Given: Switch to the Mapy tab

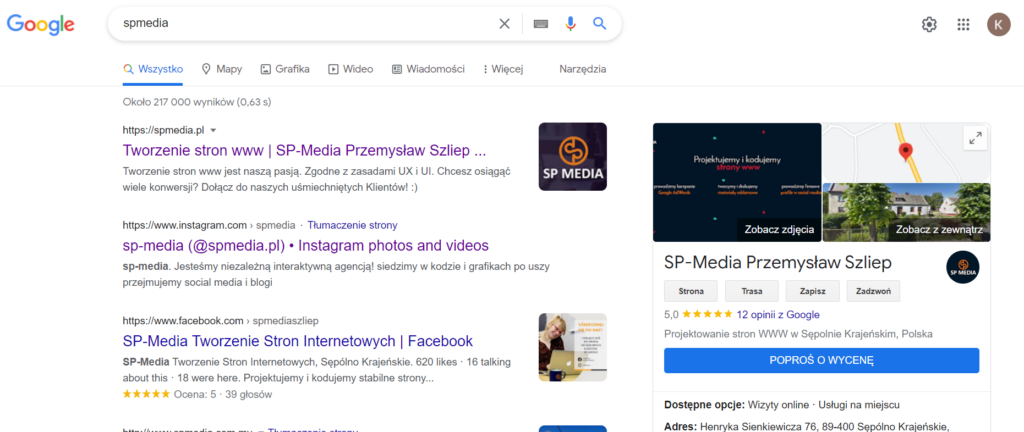Looking at the screenshot, I should tap(221, 69).
